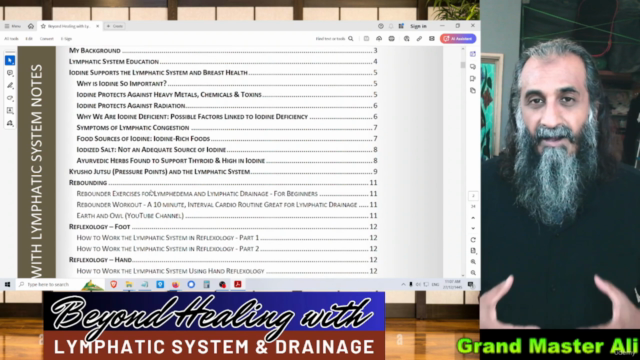Open 'Reflexology - Part 2' contents entry
This screenshot has width=640, height=360.
click(227, 249)
